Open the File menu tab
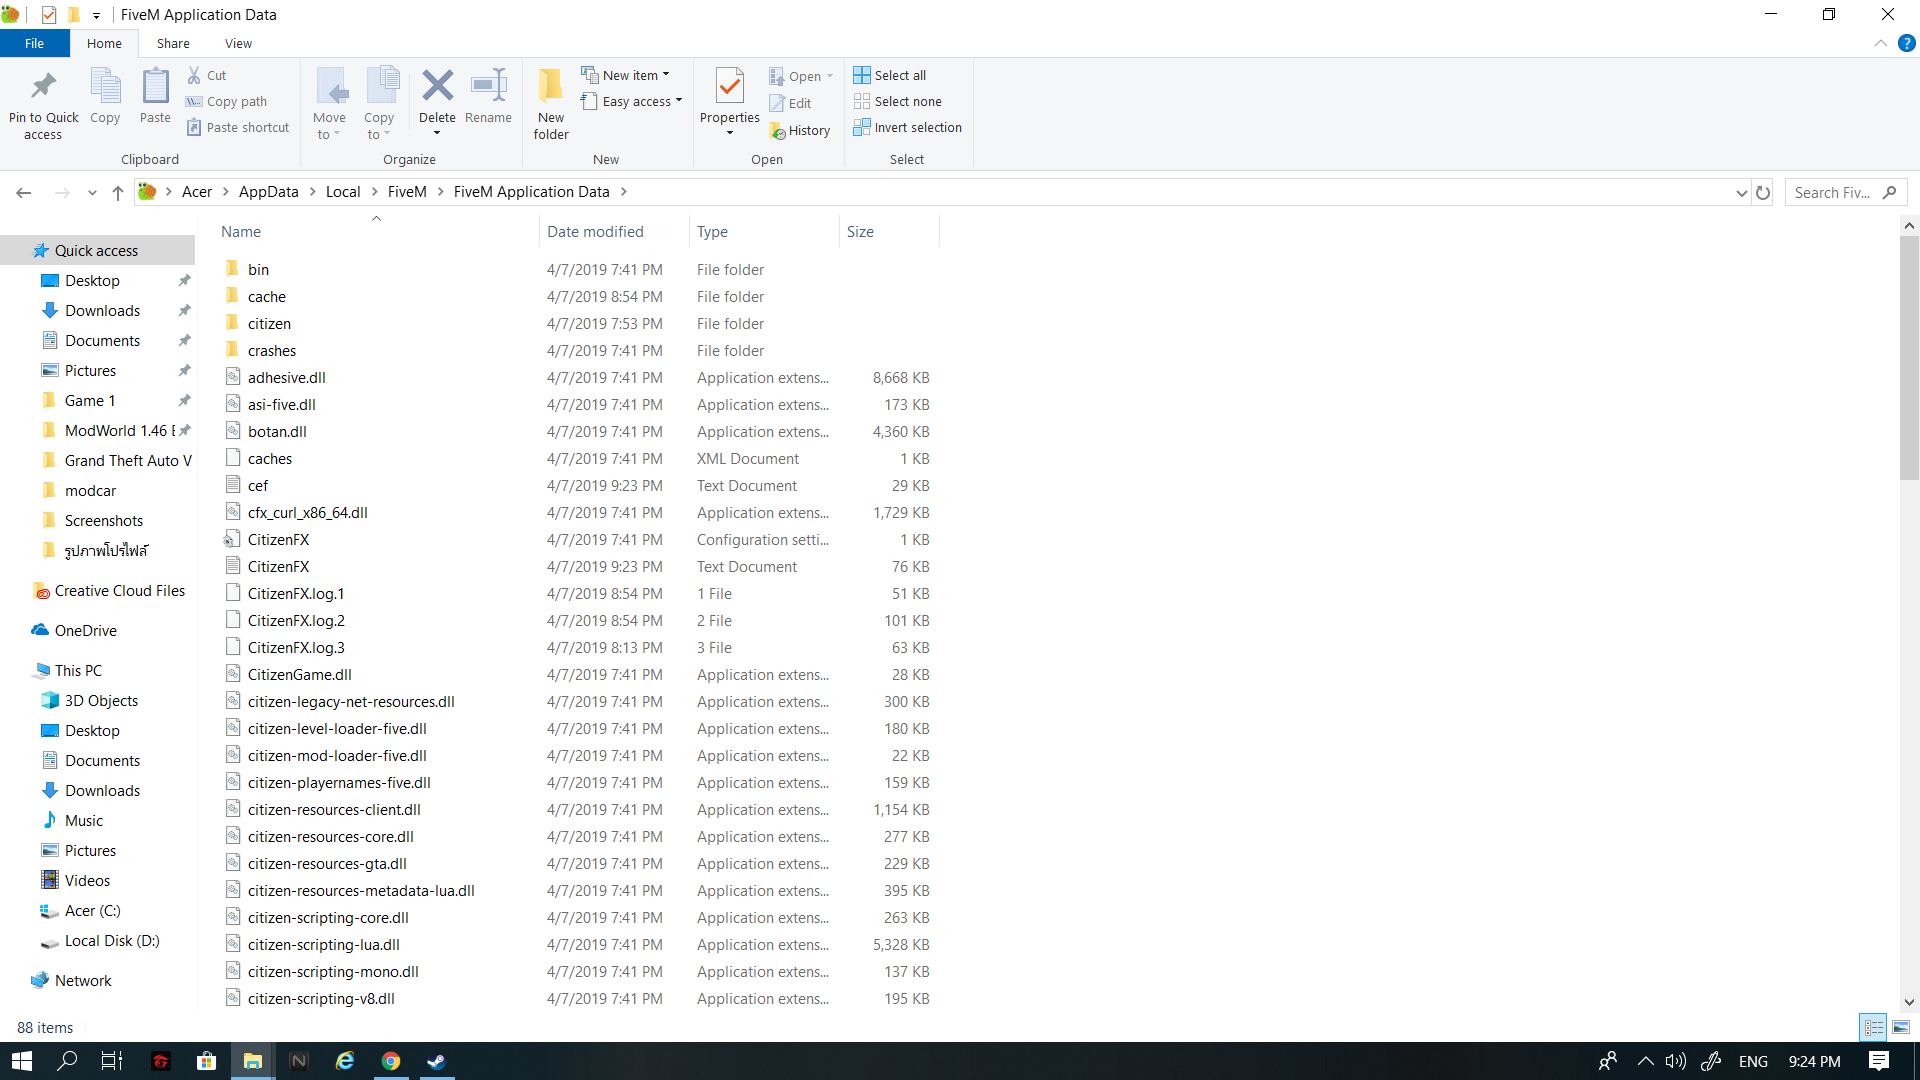Image resolution: width=1920 pixels, height=1080 pixels. coord(34,43)
